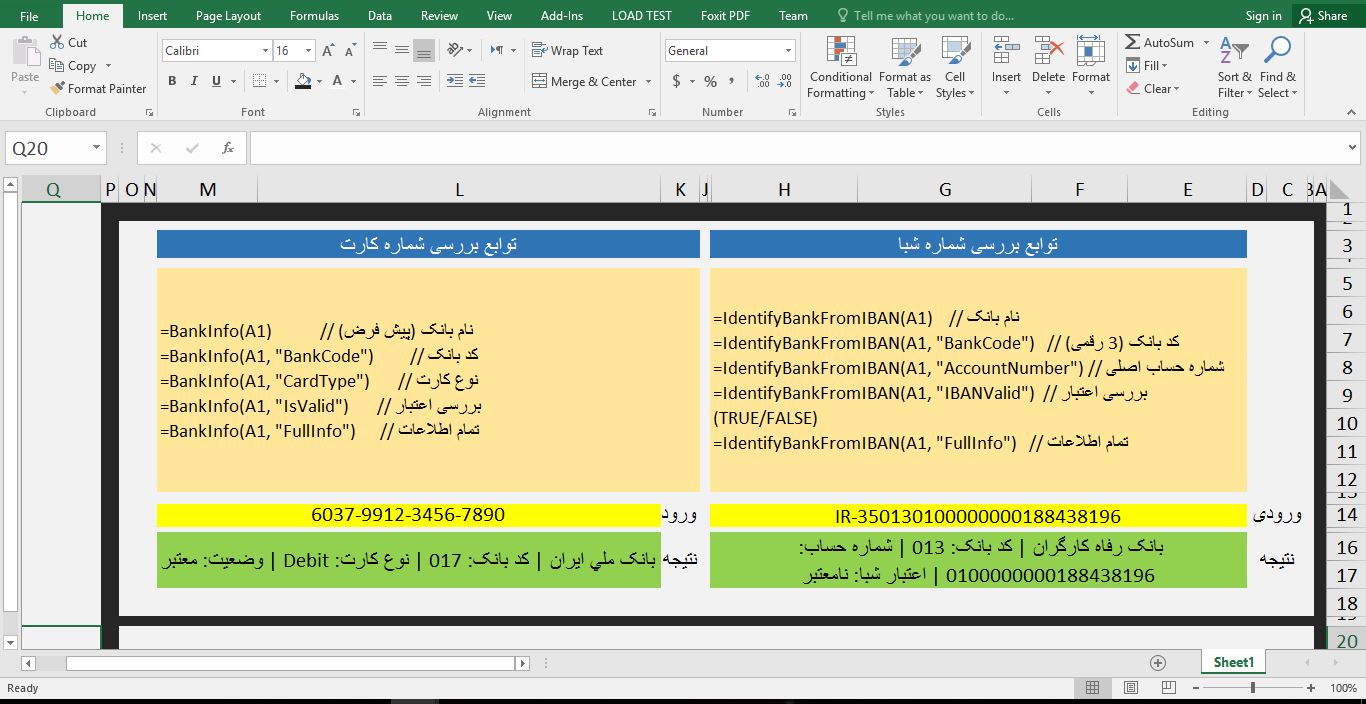The image size is (1366, 704).
Task: Apply Percent Style
Action: 711,81
